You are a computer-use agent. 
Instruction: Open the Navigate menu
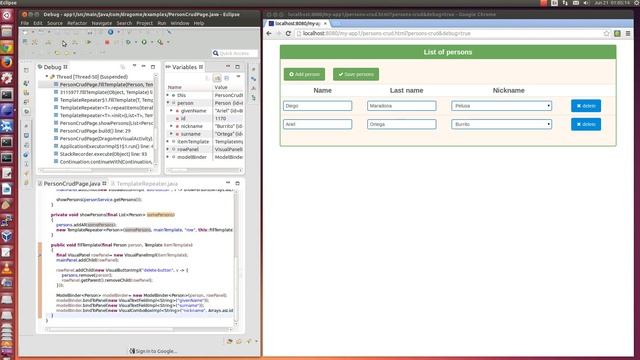click(102, 23)
